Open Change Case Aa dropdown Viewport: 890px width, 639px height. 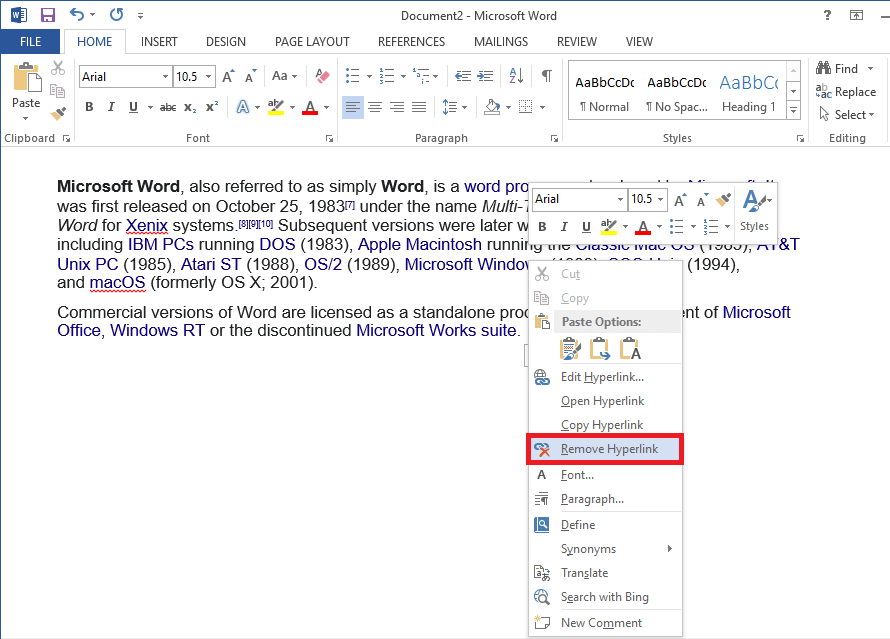point(284,76)
